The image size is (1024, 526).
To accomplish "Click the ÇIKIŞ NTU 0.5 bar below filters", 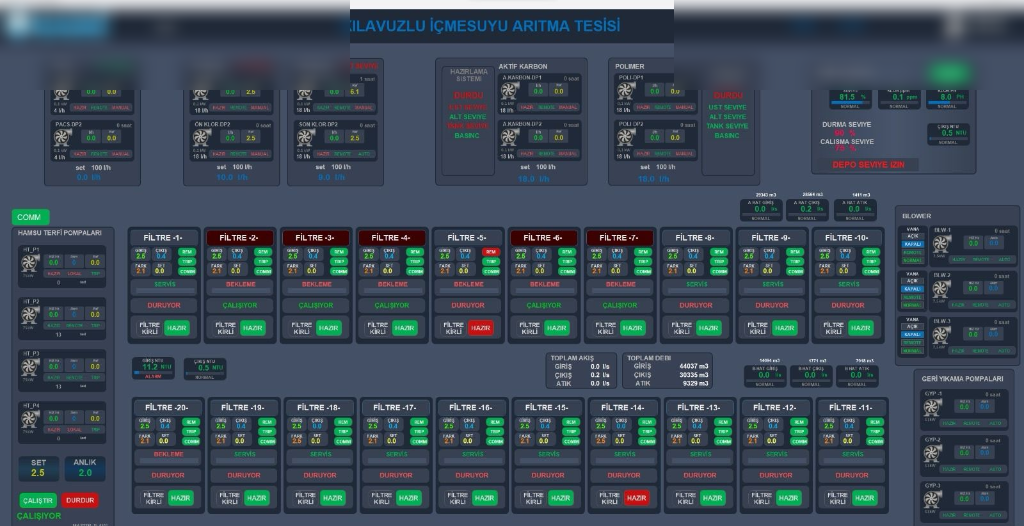I will click(x=204, y=373).
